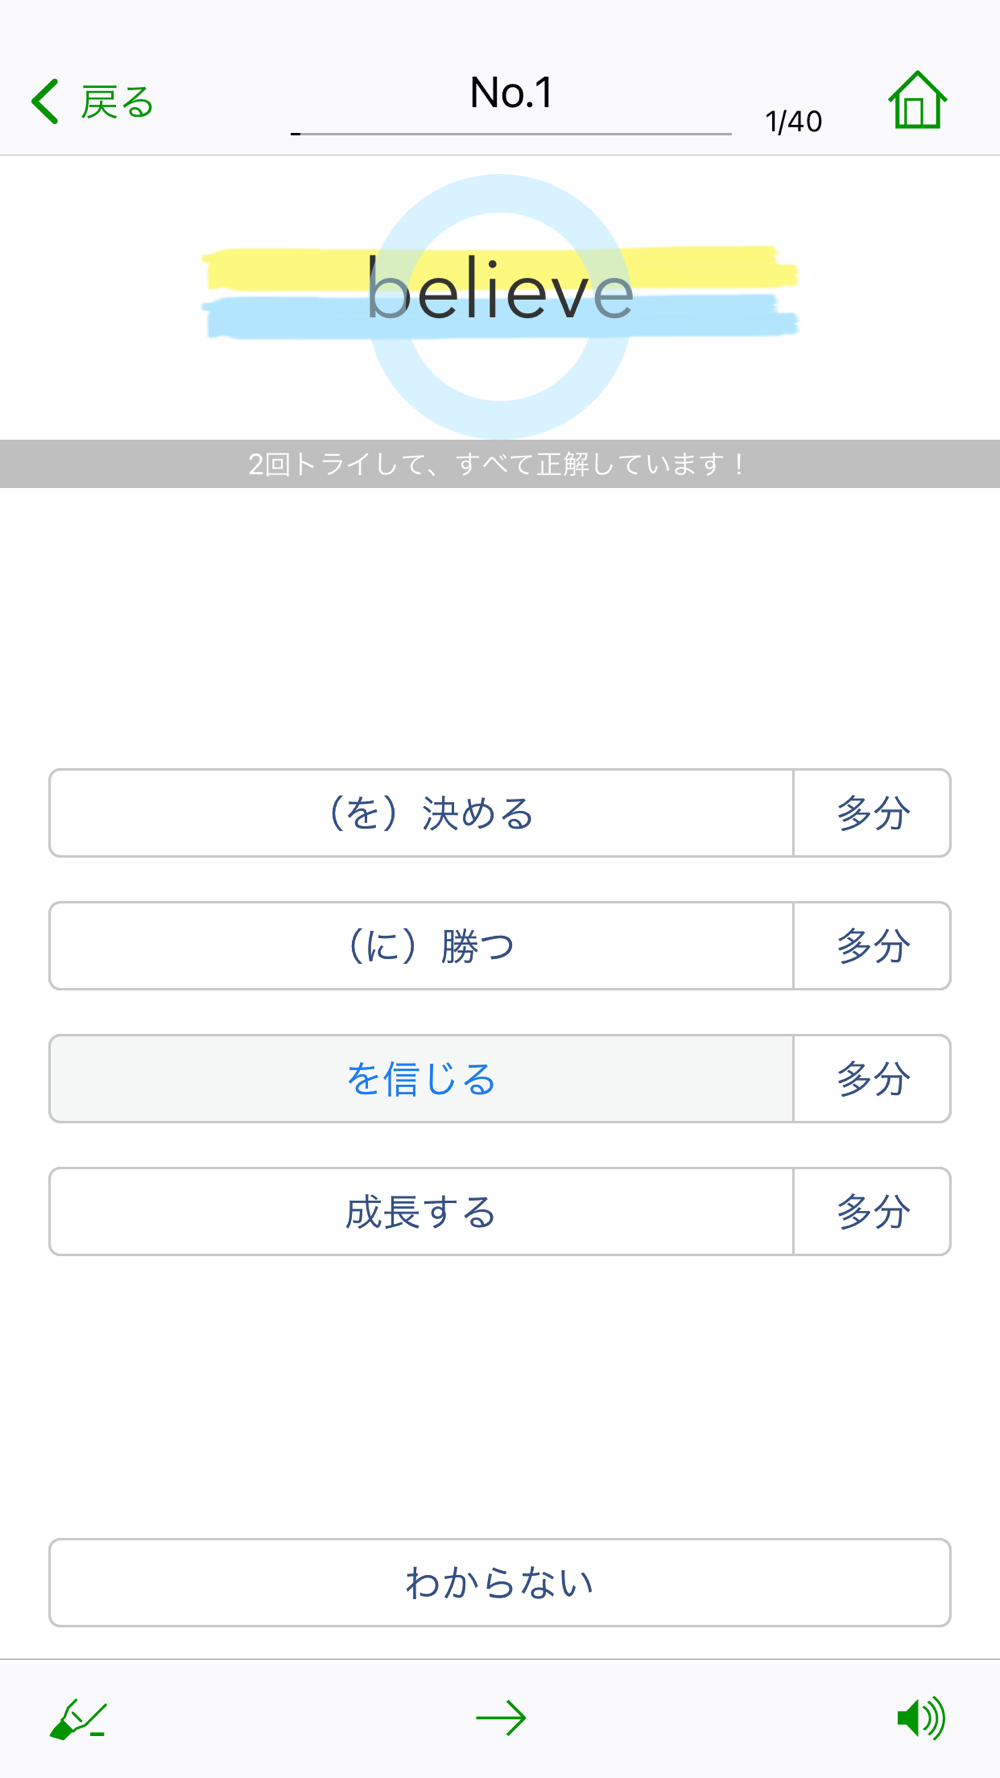Choose the answer (に)勝つ
The width and height of the screenshot is (1000, 1778).
click(421, 946)
